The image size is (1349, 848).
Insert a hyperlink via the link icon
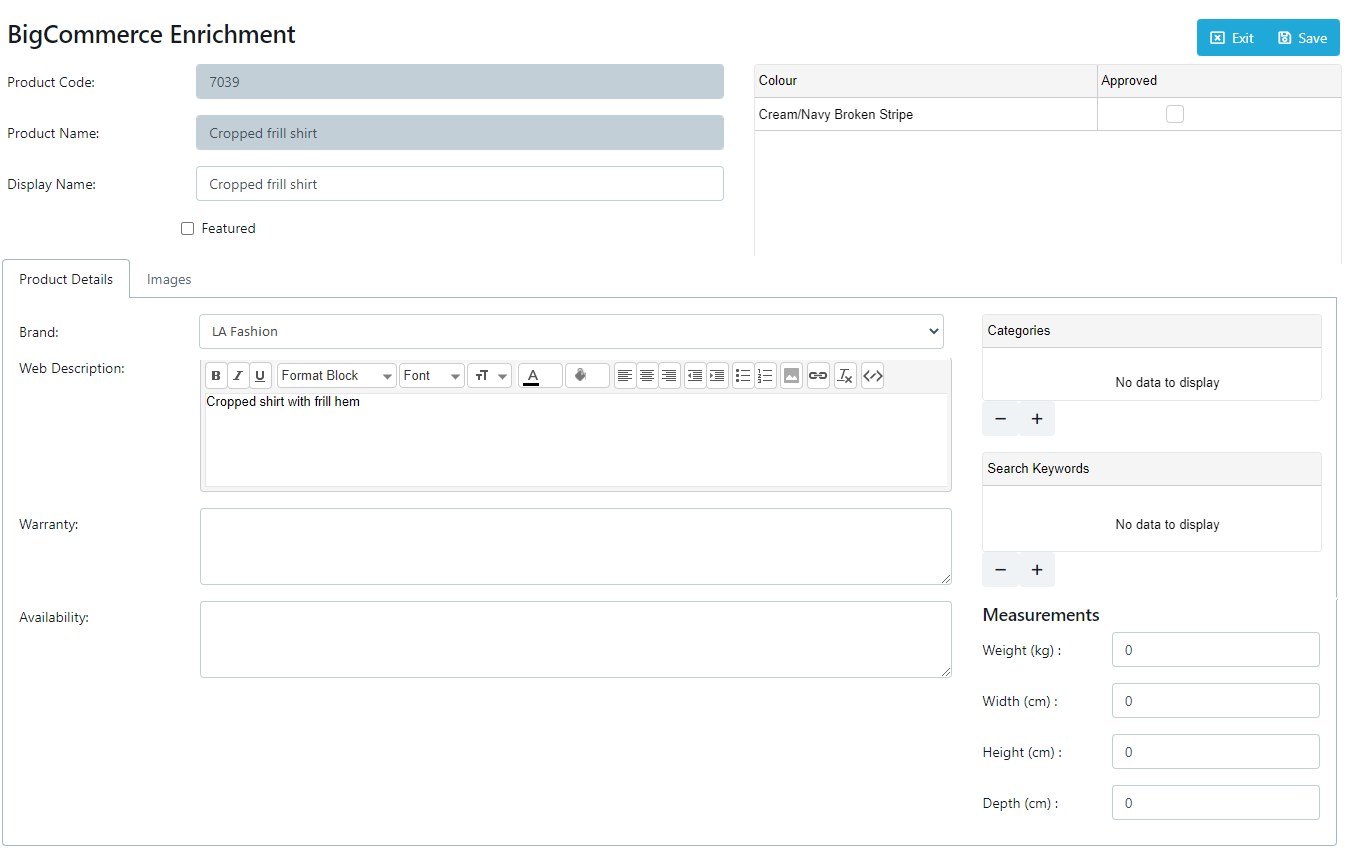pos(818,376)
